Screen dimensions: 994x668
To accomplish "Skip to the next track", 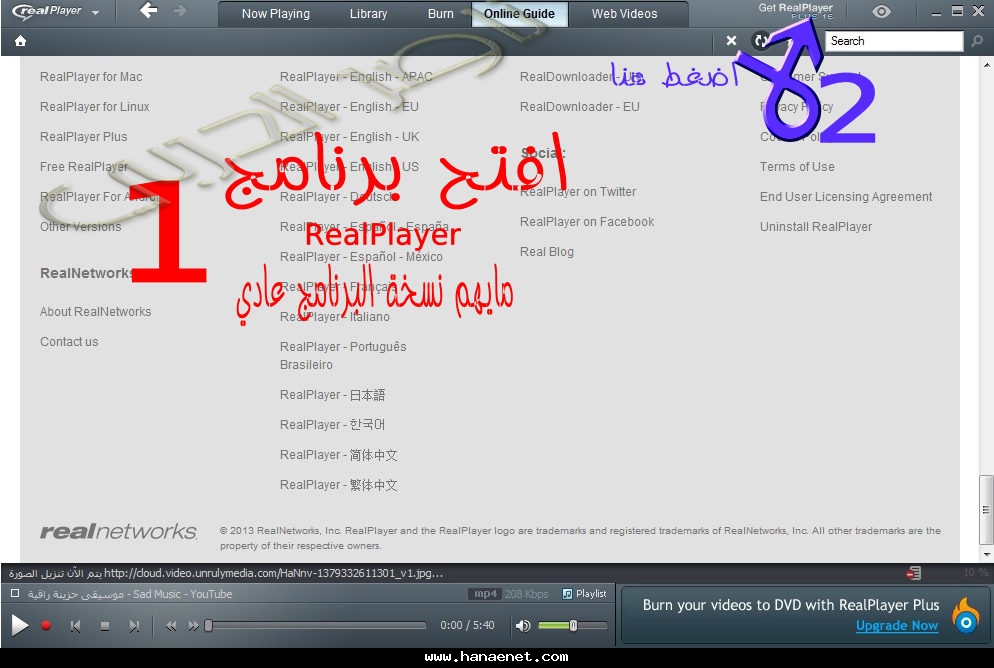I will tap(136, 626).
